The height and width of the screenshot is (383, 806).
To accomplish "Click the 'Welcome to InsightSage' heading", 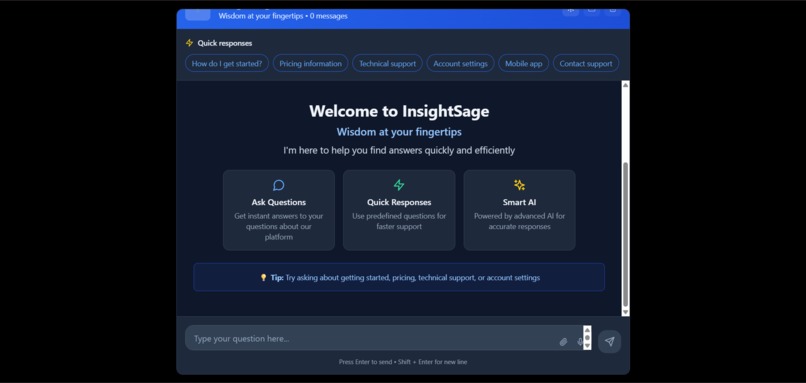I will 399,111.
